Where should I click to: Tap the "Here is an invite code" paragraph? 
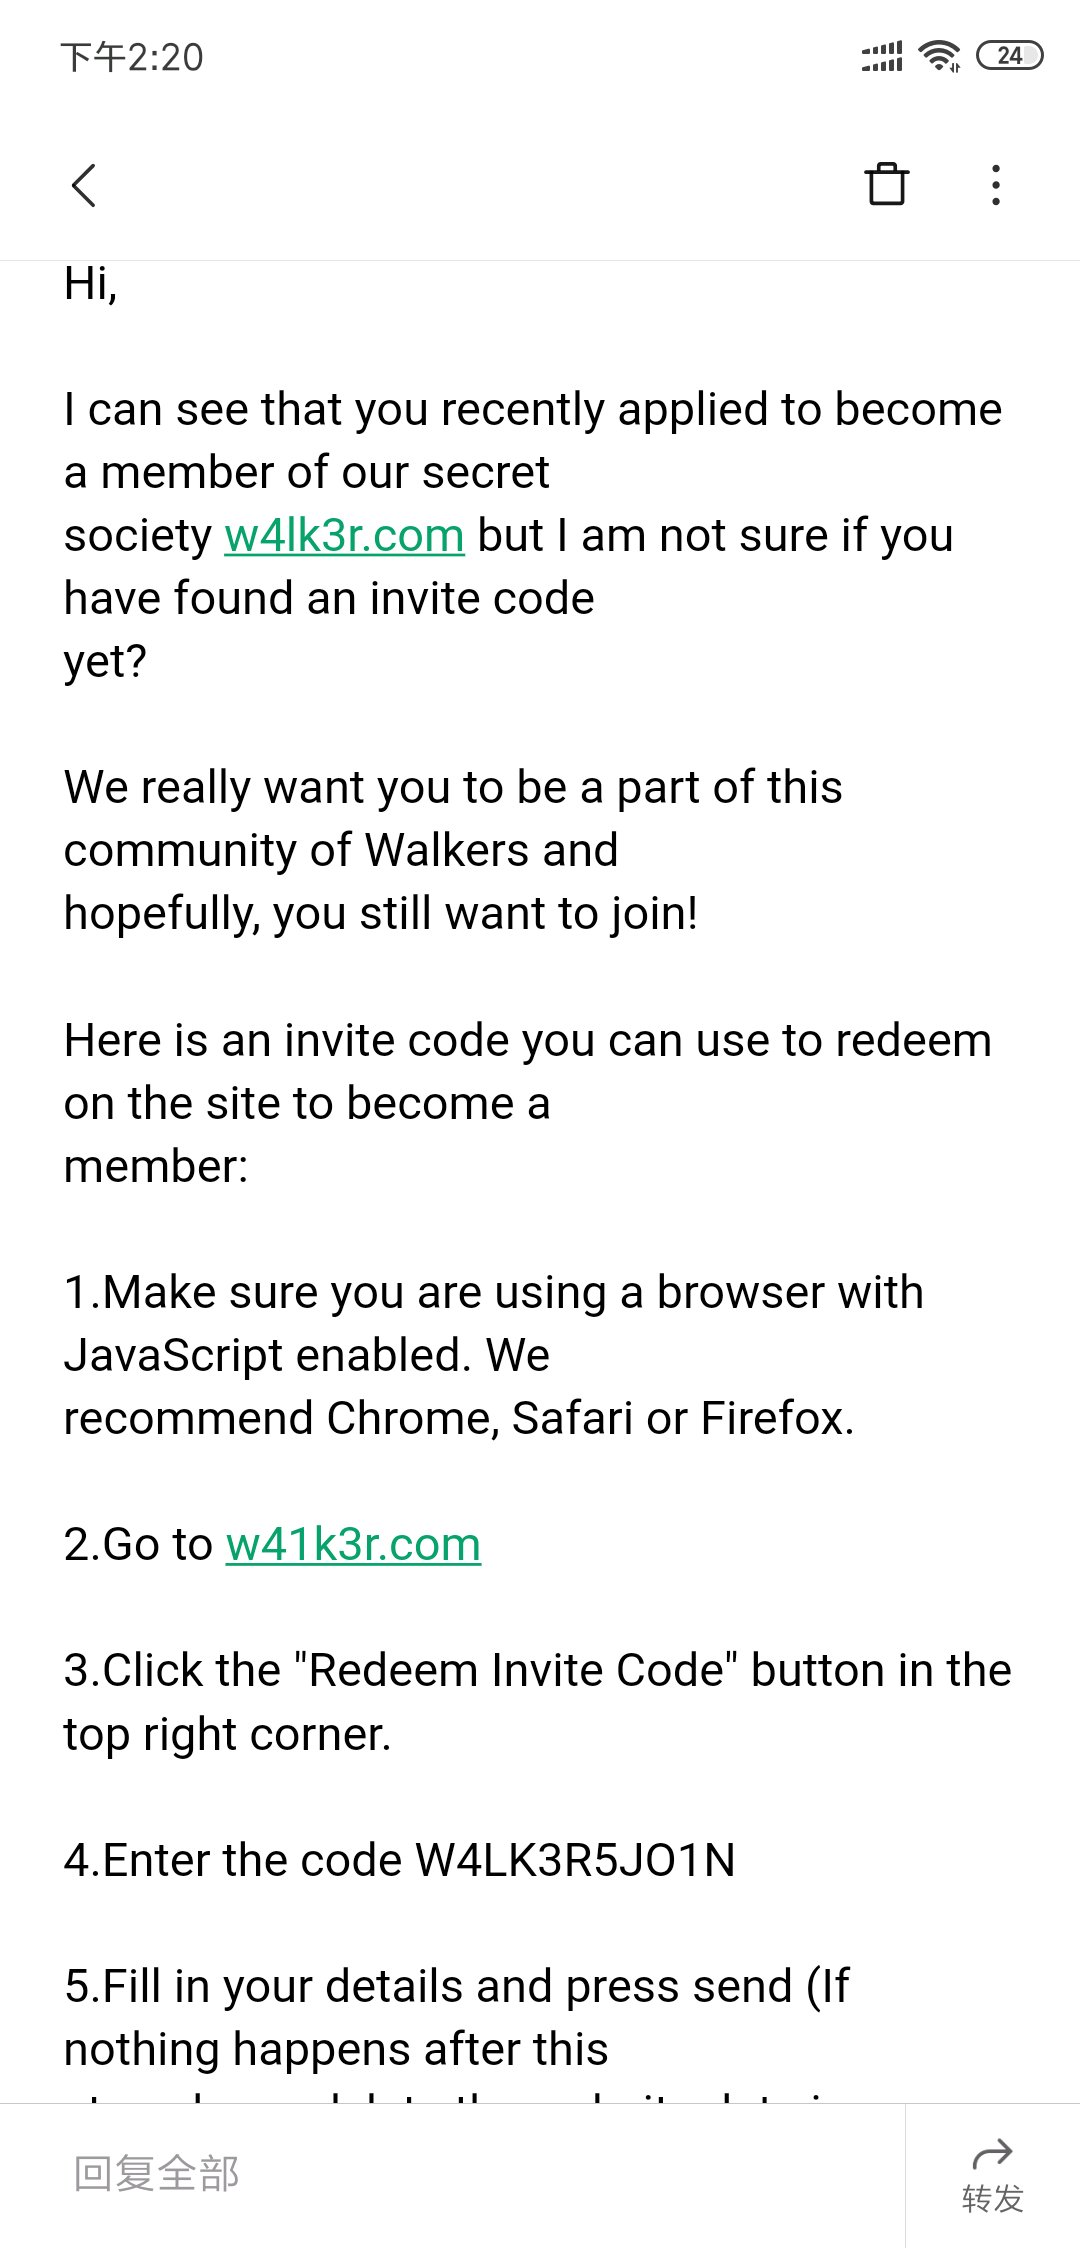pos(527,1041)
